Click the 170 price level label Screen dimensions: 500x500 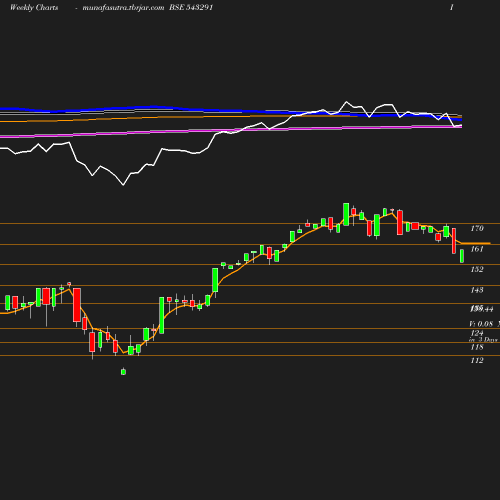tap(477, 228)
